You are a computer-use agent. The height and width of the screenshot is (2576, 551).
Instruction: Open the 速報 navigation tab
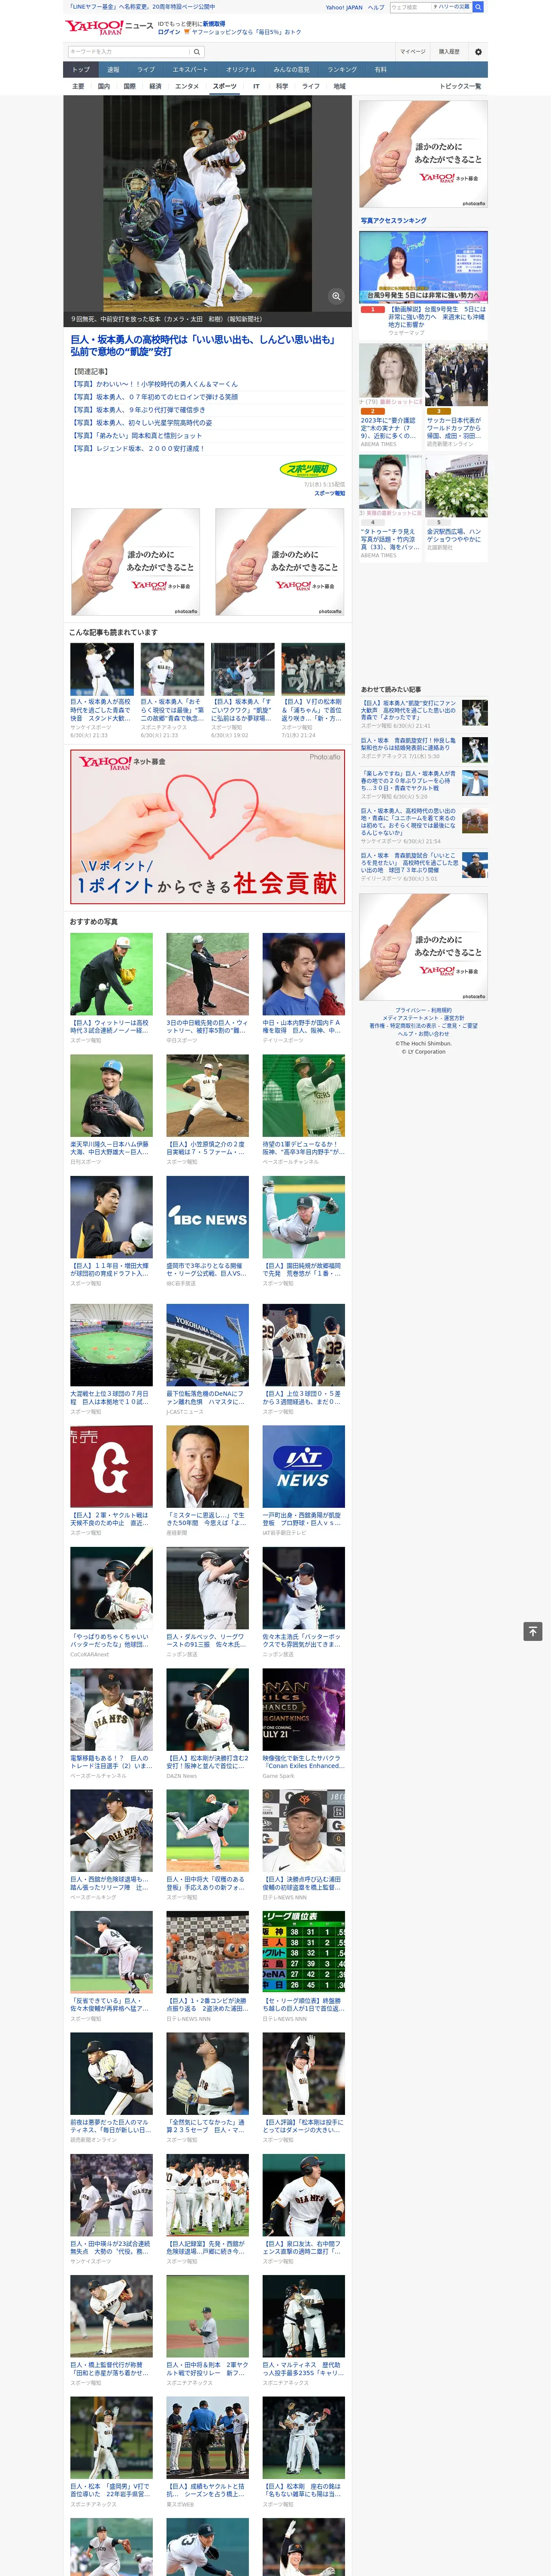tap(113, 70)
